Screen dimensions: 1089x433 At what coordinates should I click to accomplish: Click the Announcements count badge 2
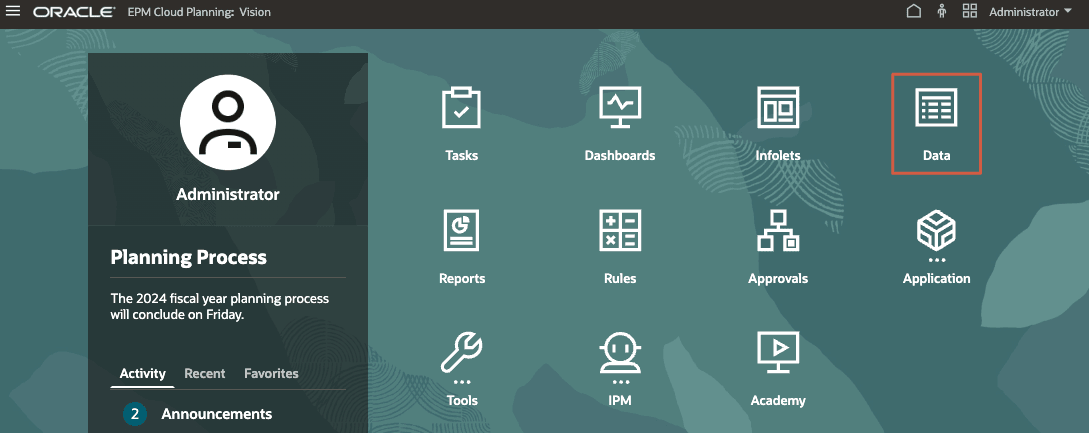click(x=135, y=414)
